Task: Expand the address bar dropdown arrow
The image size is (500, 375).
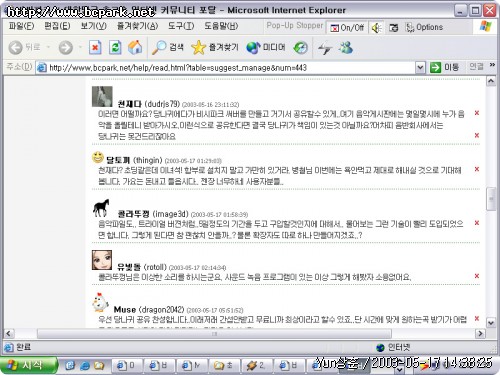Action: [420, 68]
